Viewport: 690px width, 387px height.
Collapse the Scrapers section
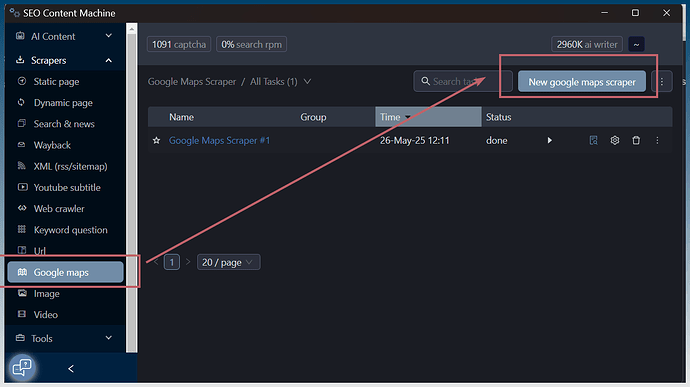click(64, 60)
